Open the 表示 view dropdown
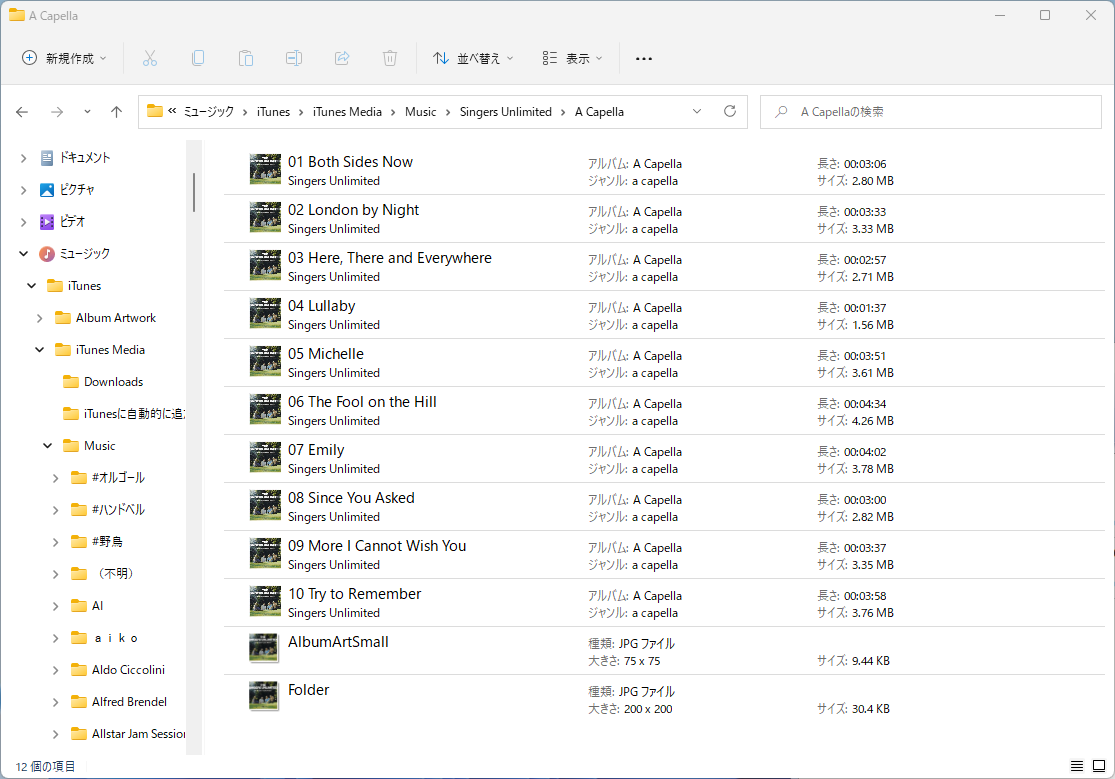1115x779 pixels. coord(573,58)
